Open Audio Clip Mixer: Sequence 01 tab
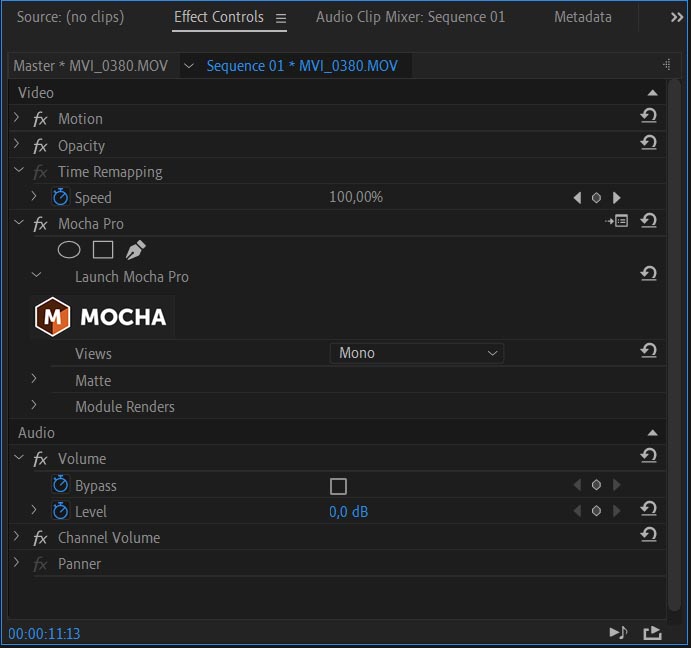Screen dimensions: 691x648 point(410,17)
